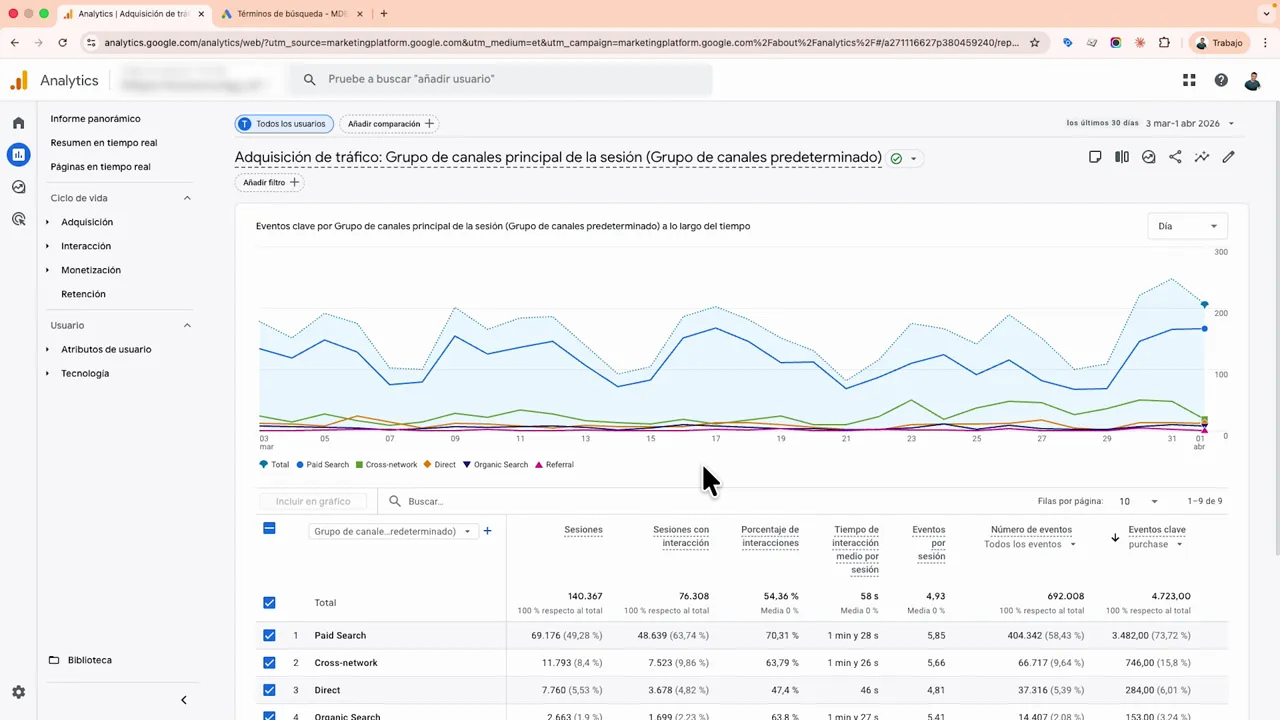The height and width of the screenshot is (720, 1280).
Task: Uncheck the Paid Search row checkbox
Action: 269,635
